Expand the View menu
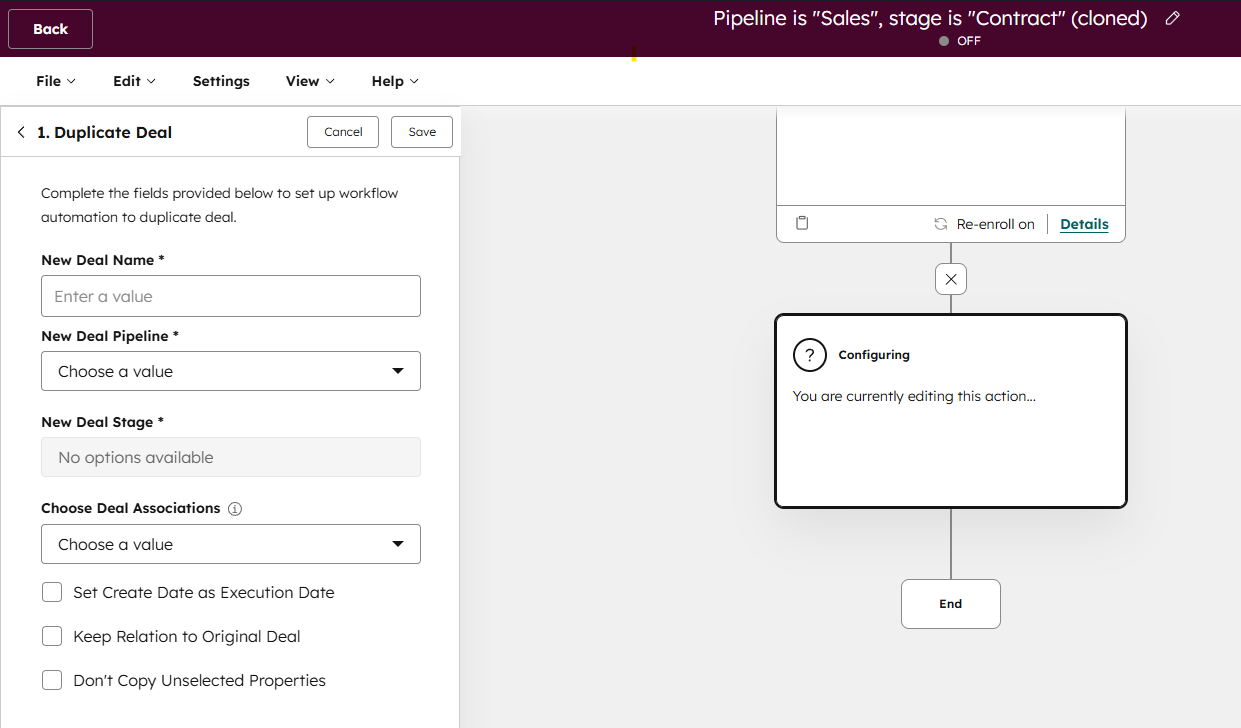 310,81
